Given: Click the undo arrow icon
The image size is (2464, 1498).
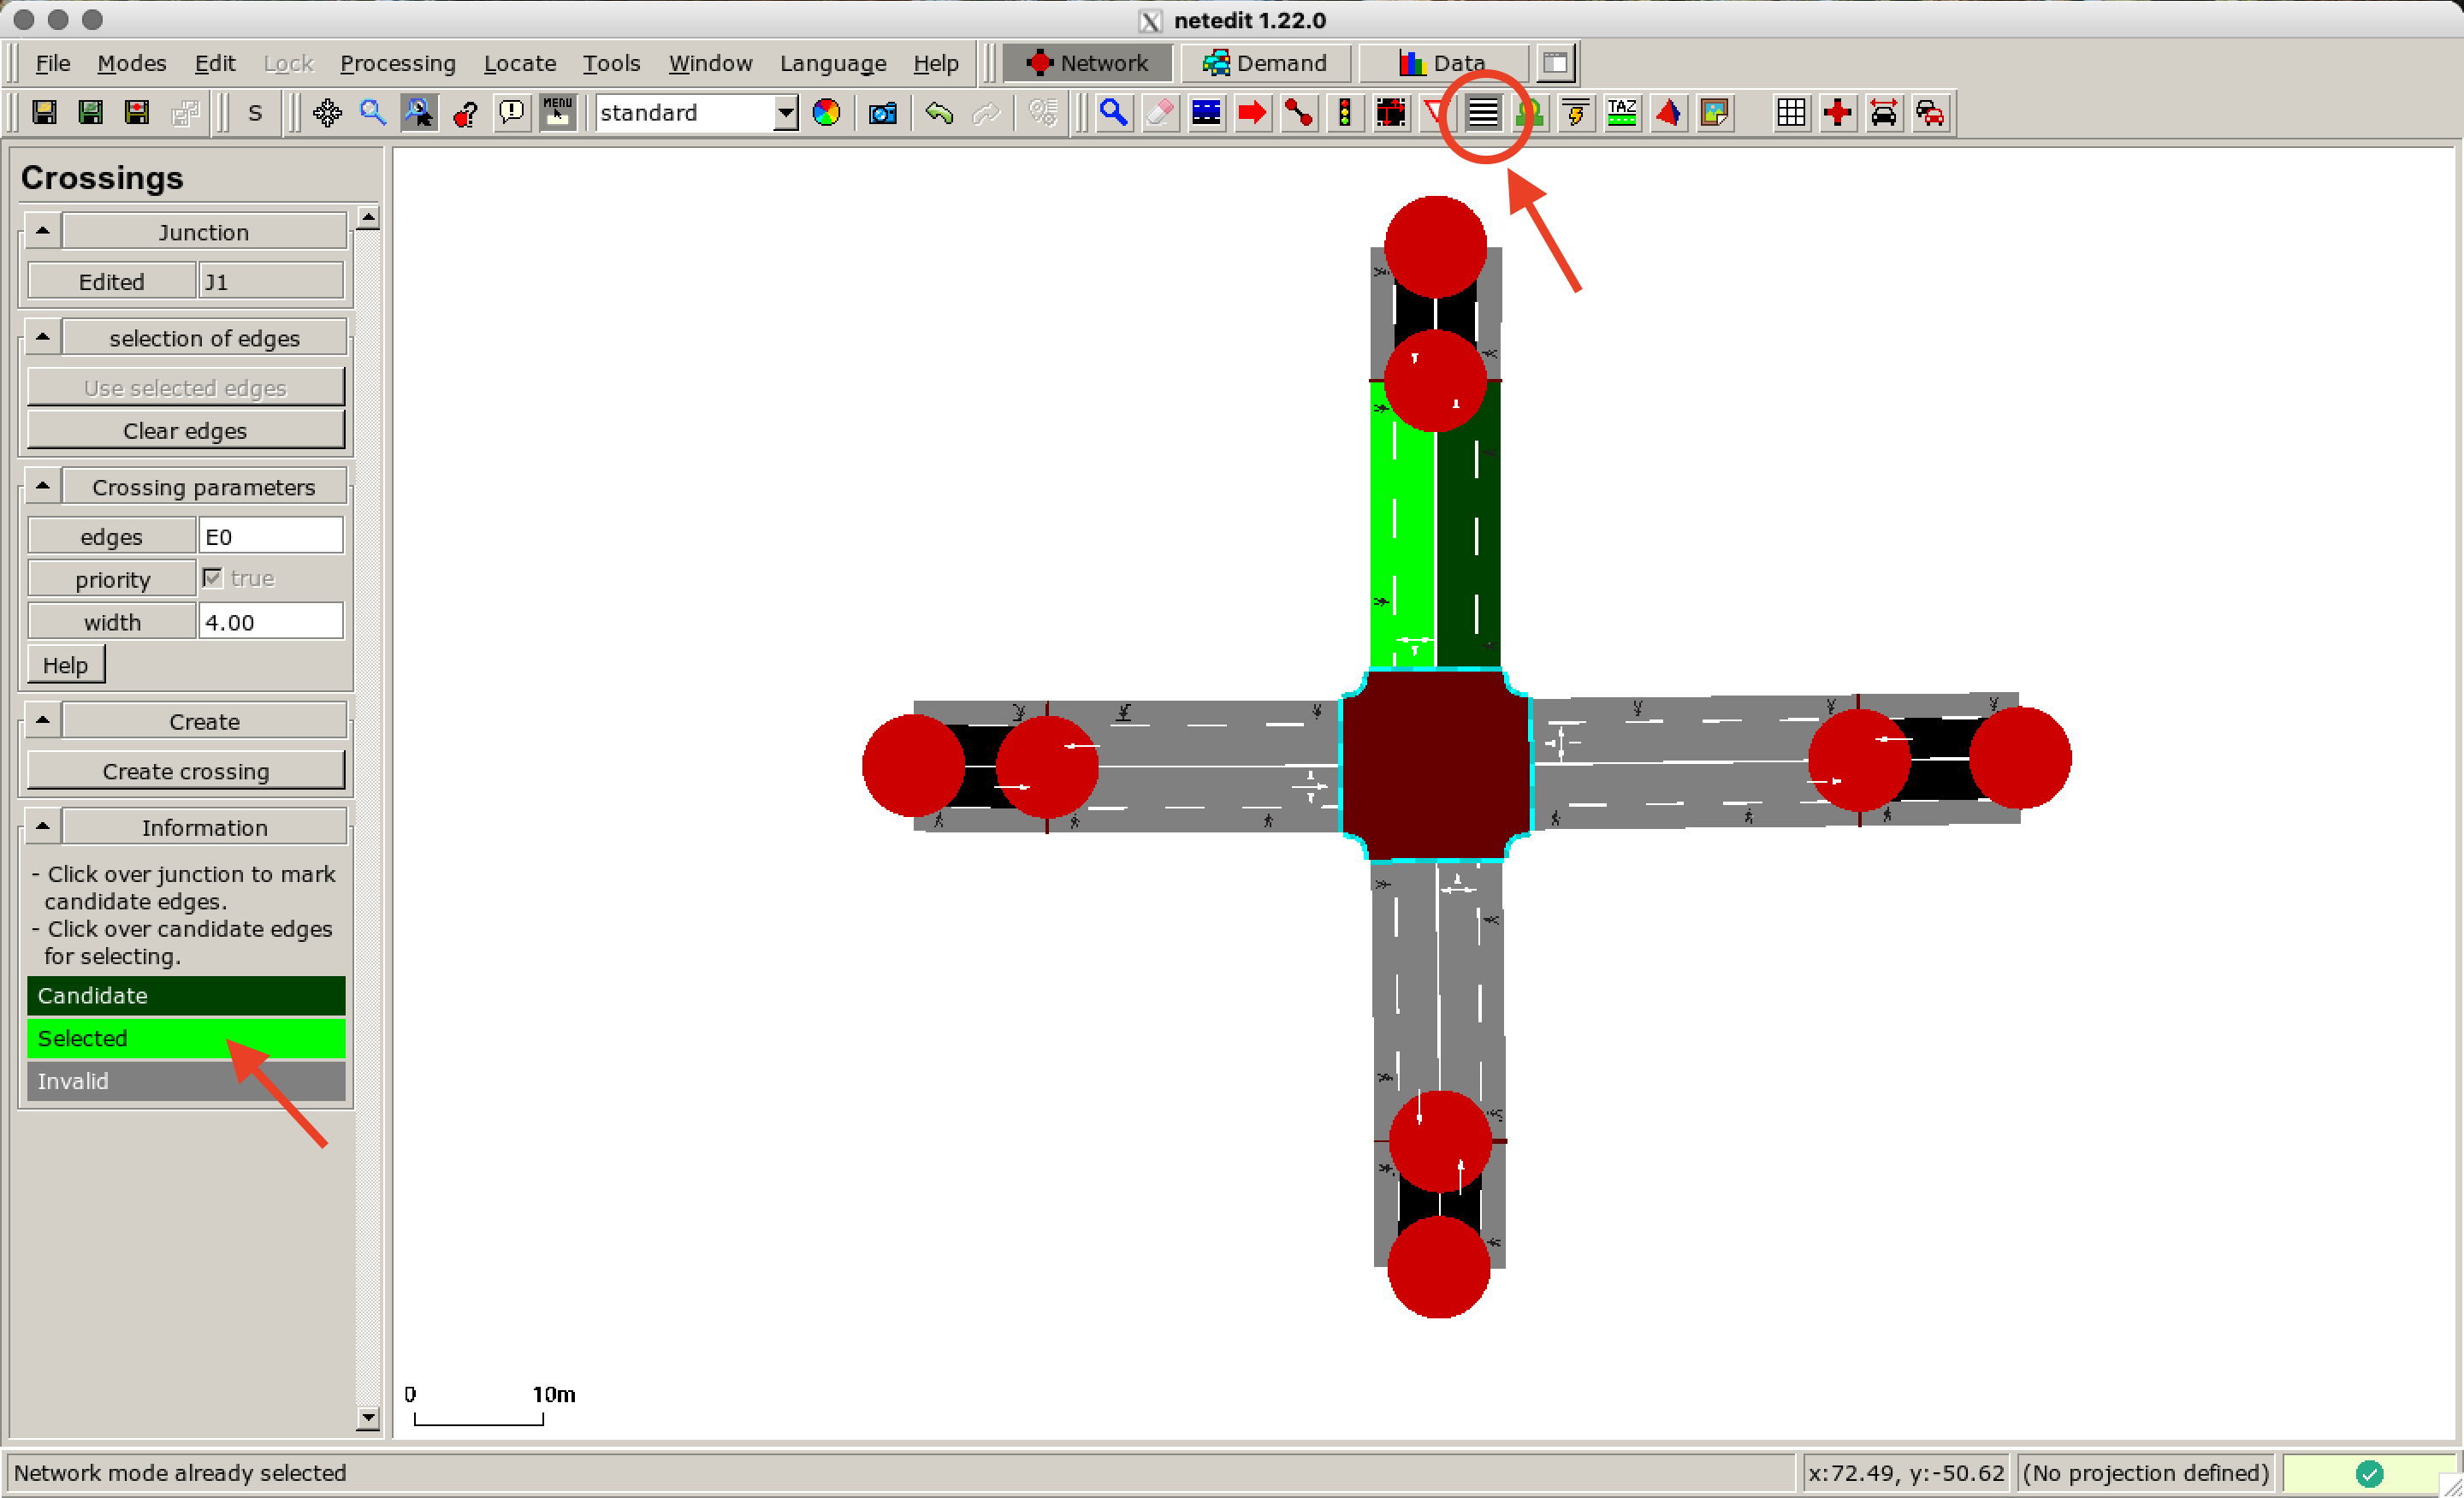Looking at the screenshot, I should point(939,113).
